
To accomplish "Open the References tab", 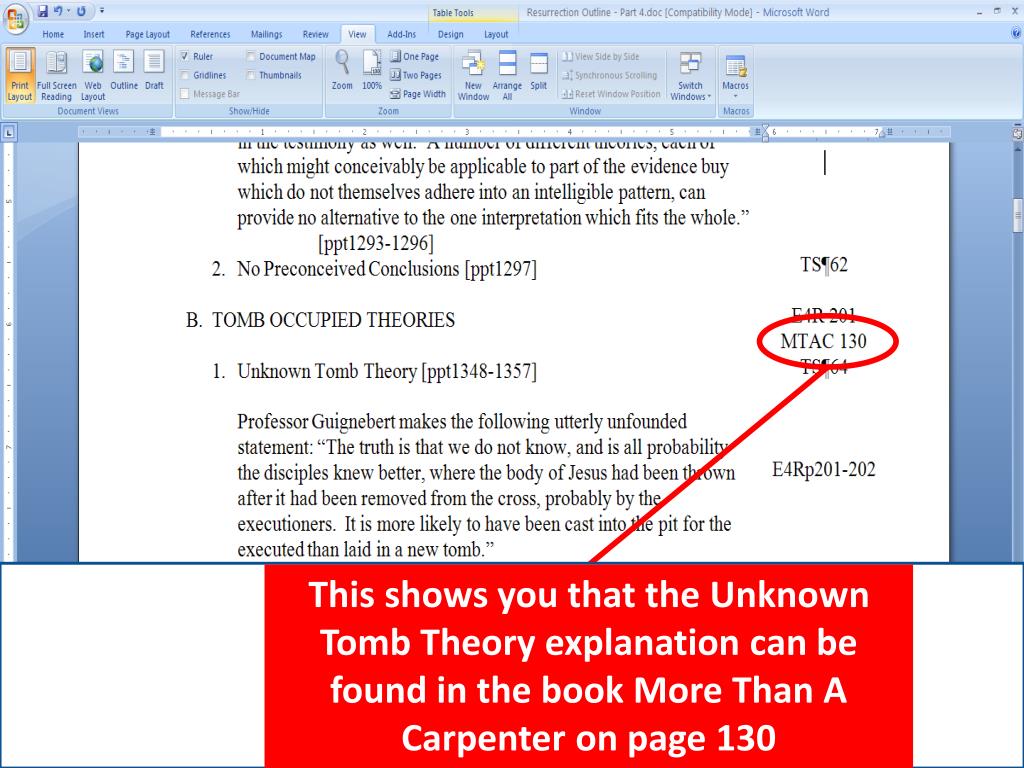I will coord(210,34).
